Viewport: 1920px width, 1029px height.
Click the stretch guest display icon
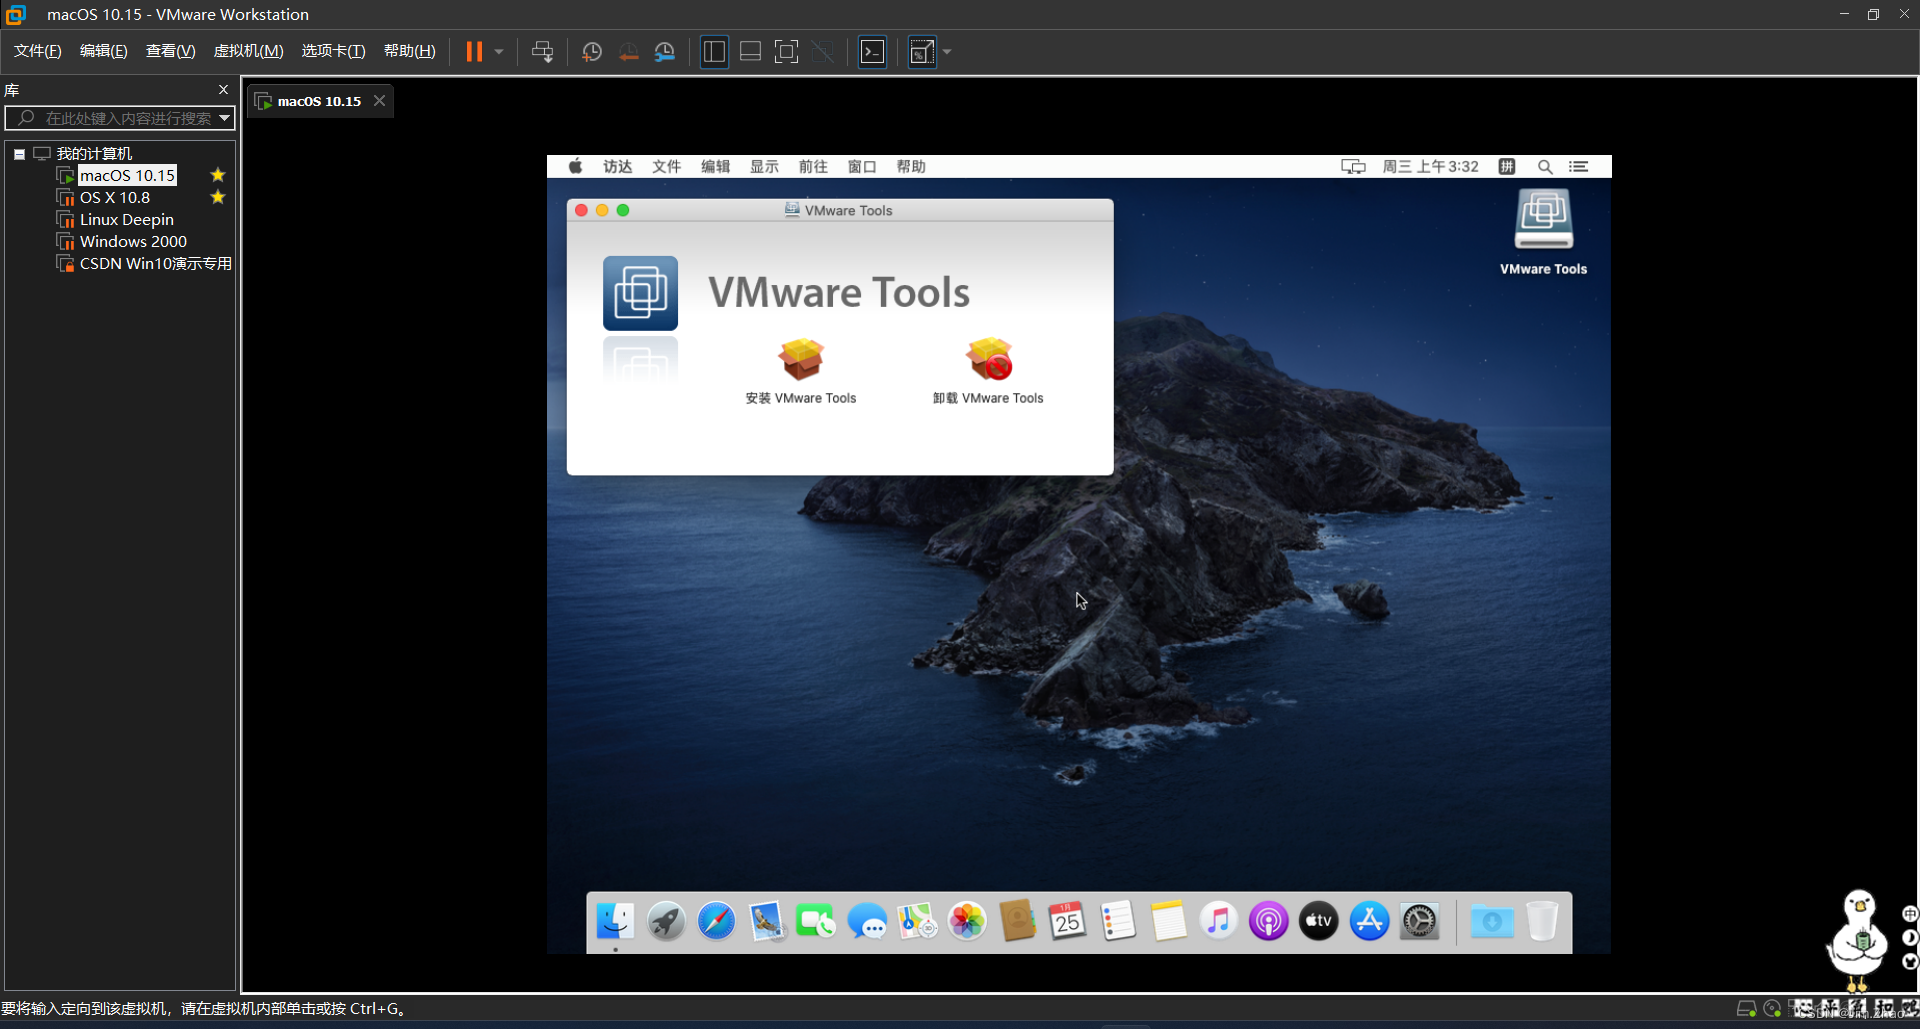pos(922,52)
